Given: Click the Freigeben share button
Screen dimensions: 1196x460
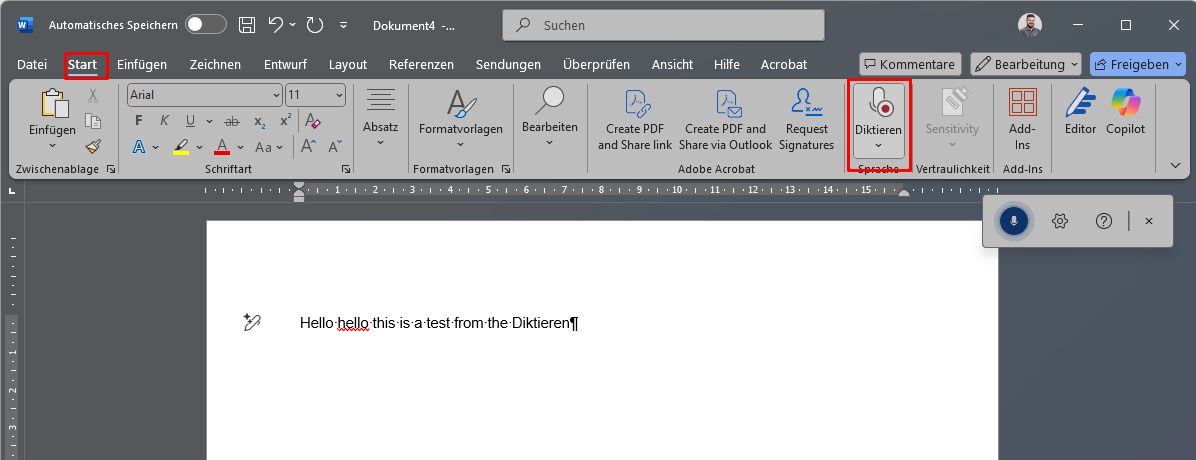Looking at the screenshot, I should (x=1137, y=64).
